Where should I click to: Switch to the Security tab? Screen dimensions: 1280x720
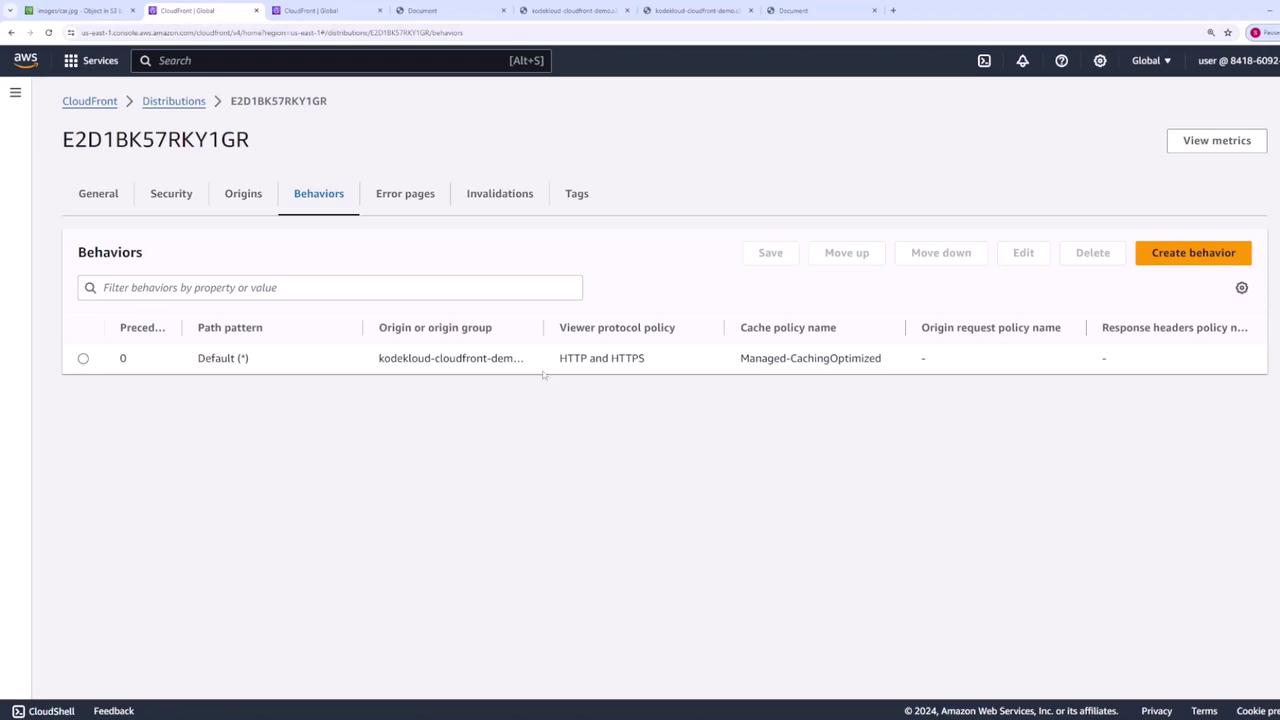[x=171, y=194]
